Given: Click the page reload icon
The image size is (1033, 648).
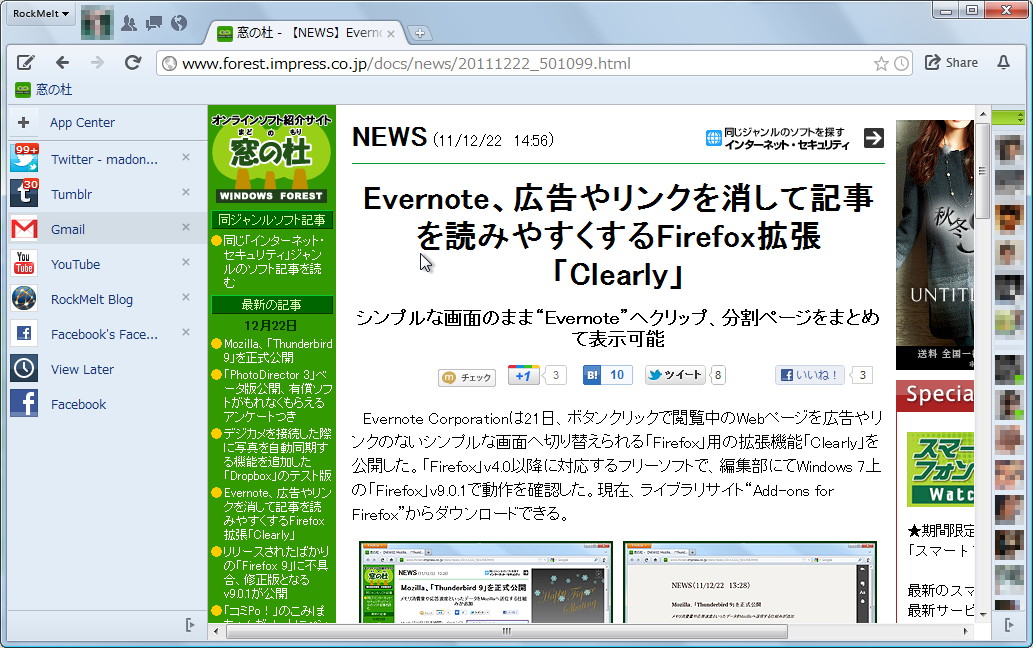Looking at the screenshot, I should point(133,62).
